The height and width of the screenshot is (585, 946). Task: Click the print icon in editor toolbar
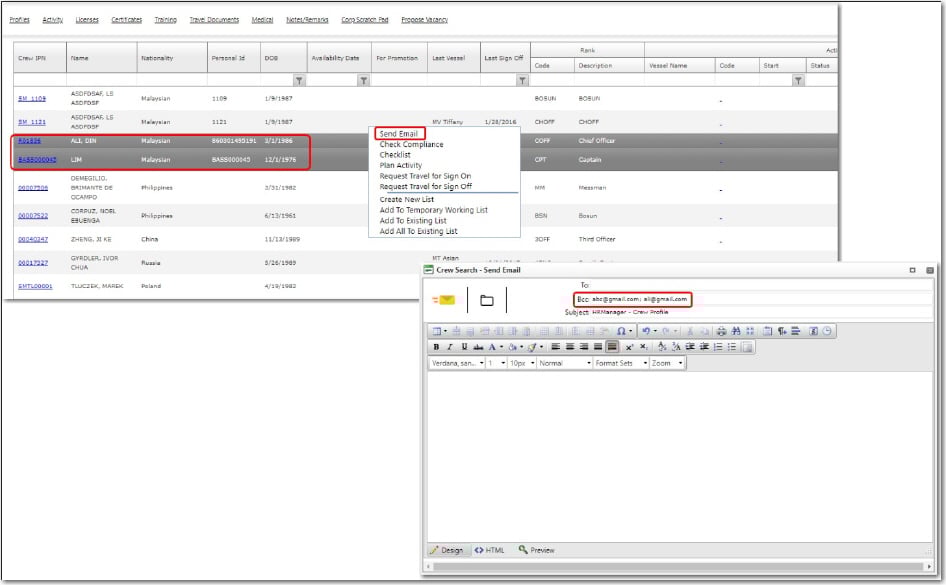click(722, 331)
